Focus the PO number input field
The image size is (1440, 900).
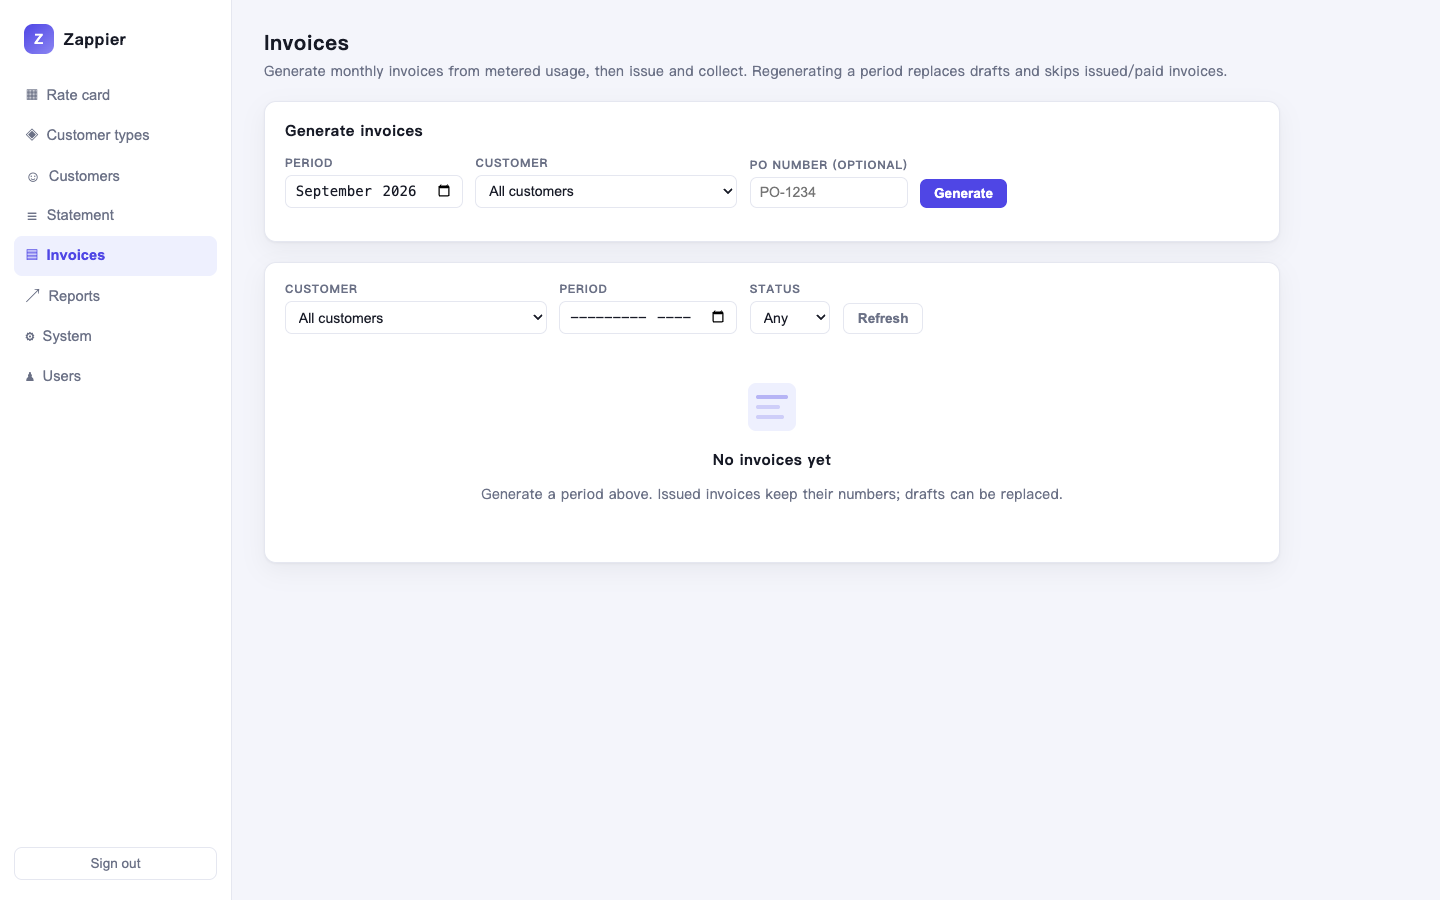tap(829, 192)
